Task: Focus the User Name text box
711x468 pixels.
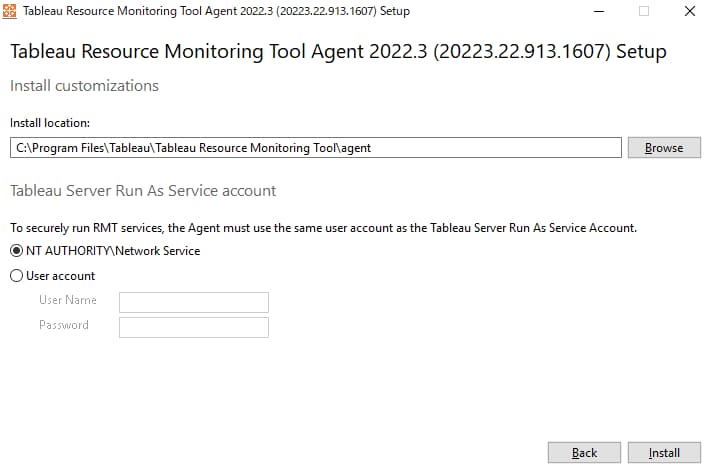Action: click(x=194, y=302)
